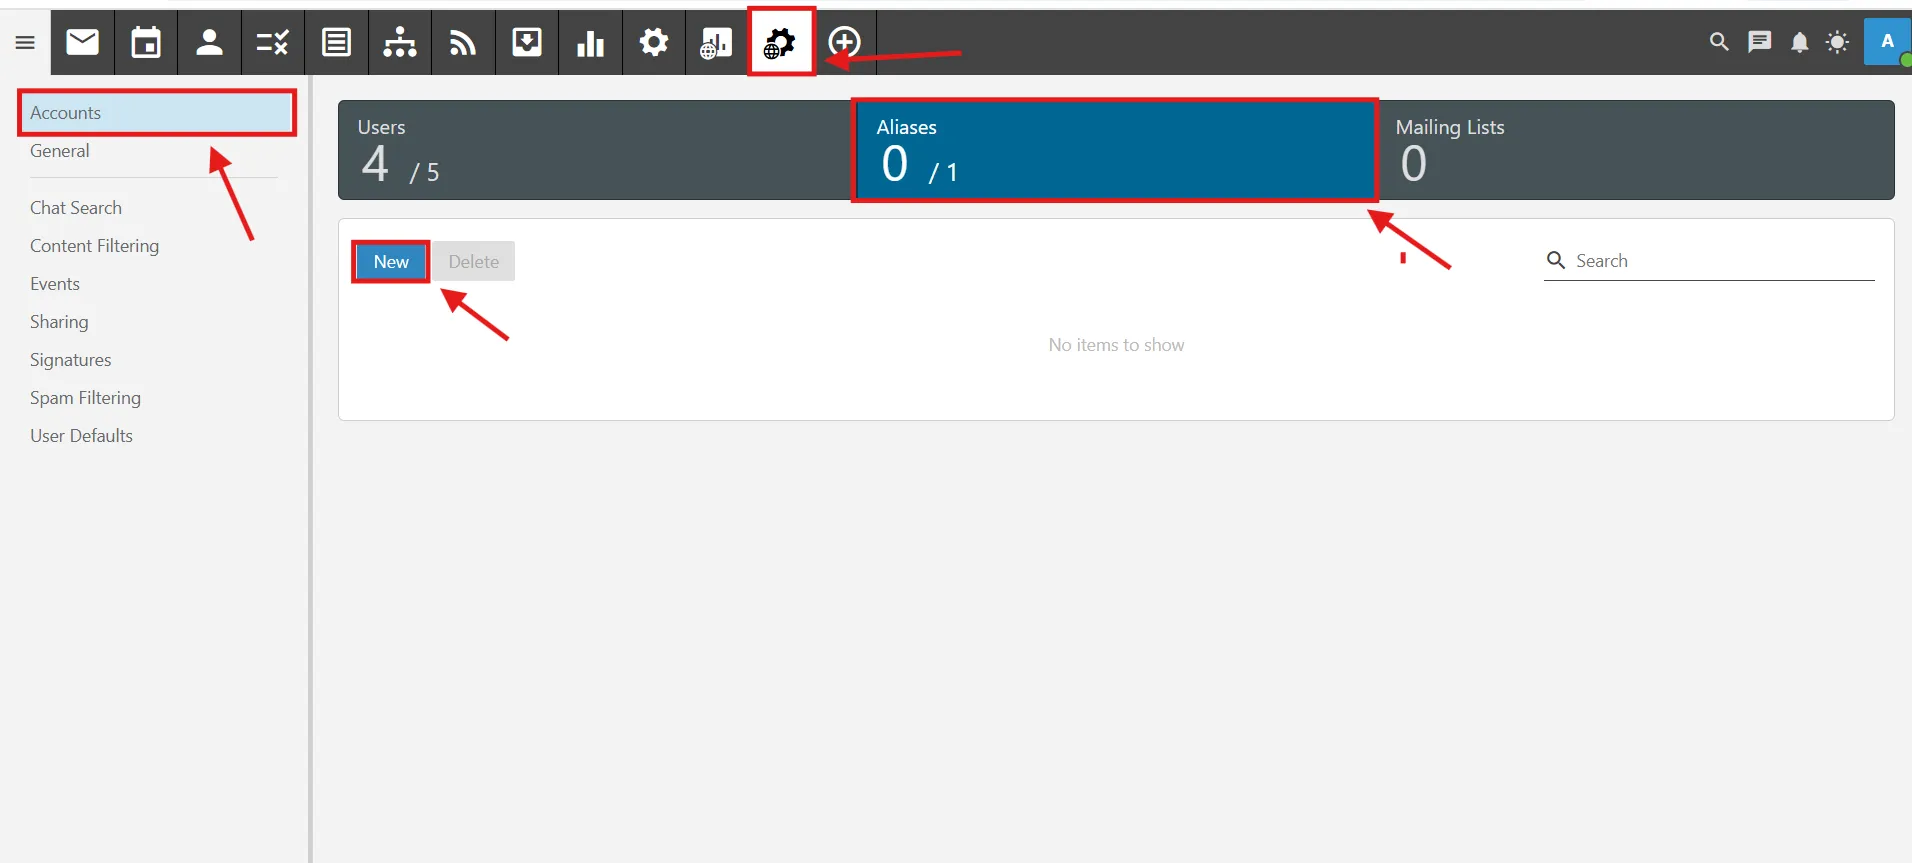
Task: Open the Reports bar chart icon
Action: (x=590, y=42)
